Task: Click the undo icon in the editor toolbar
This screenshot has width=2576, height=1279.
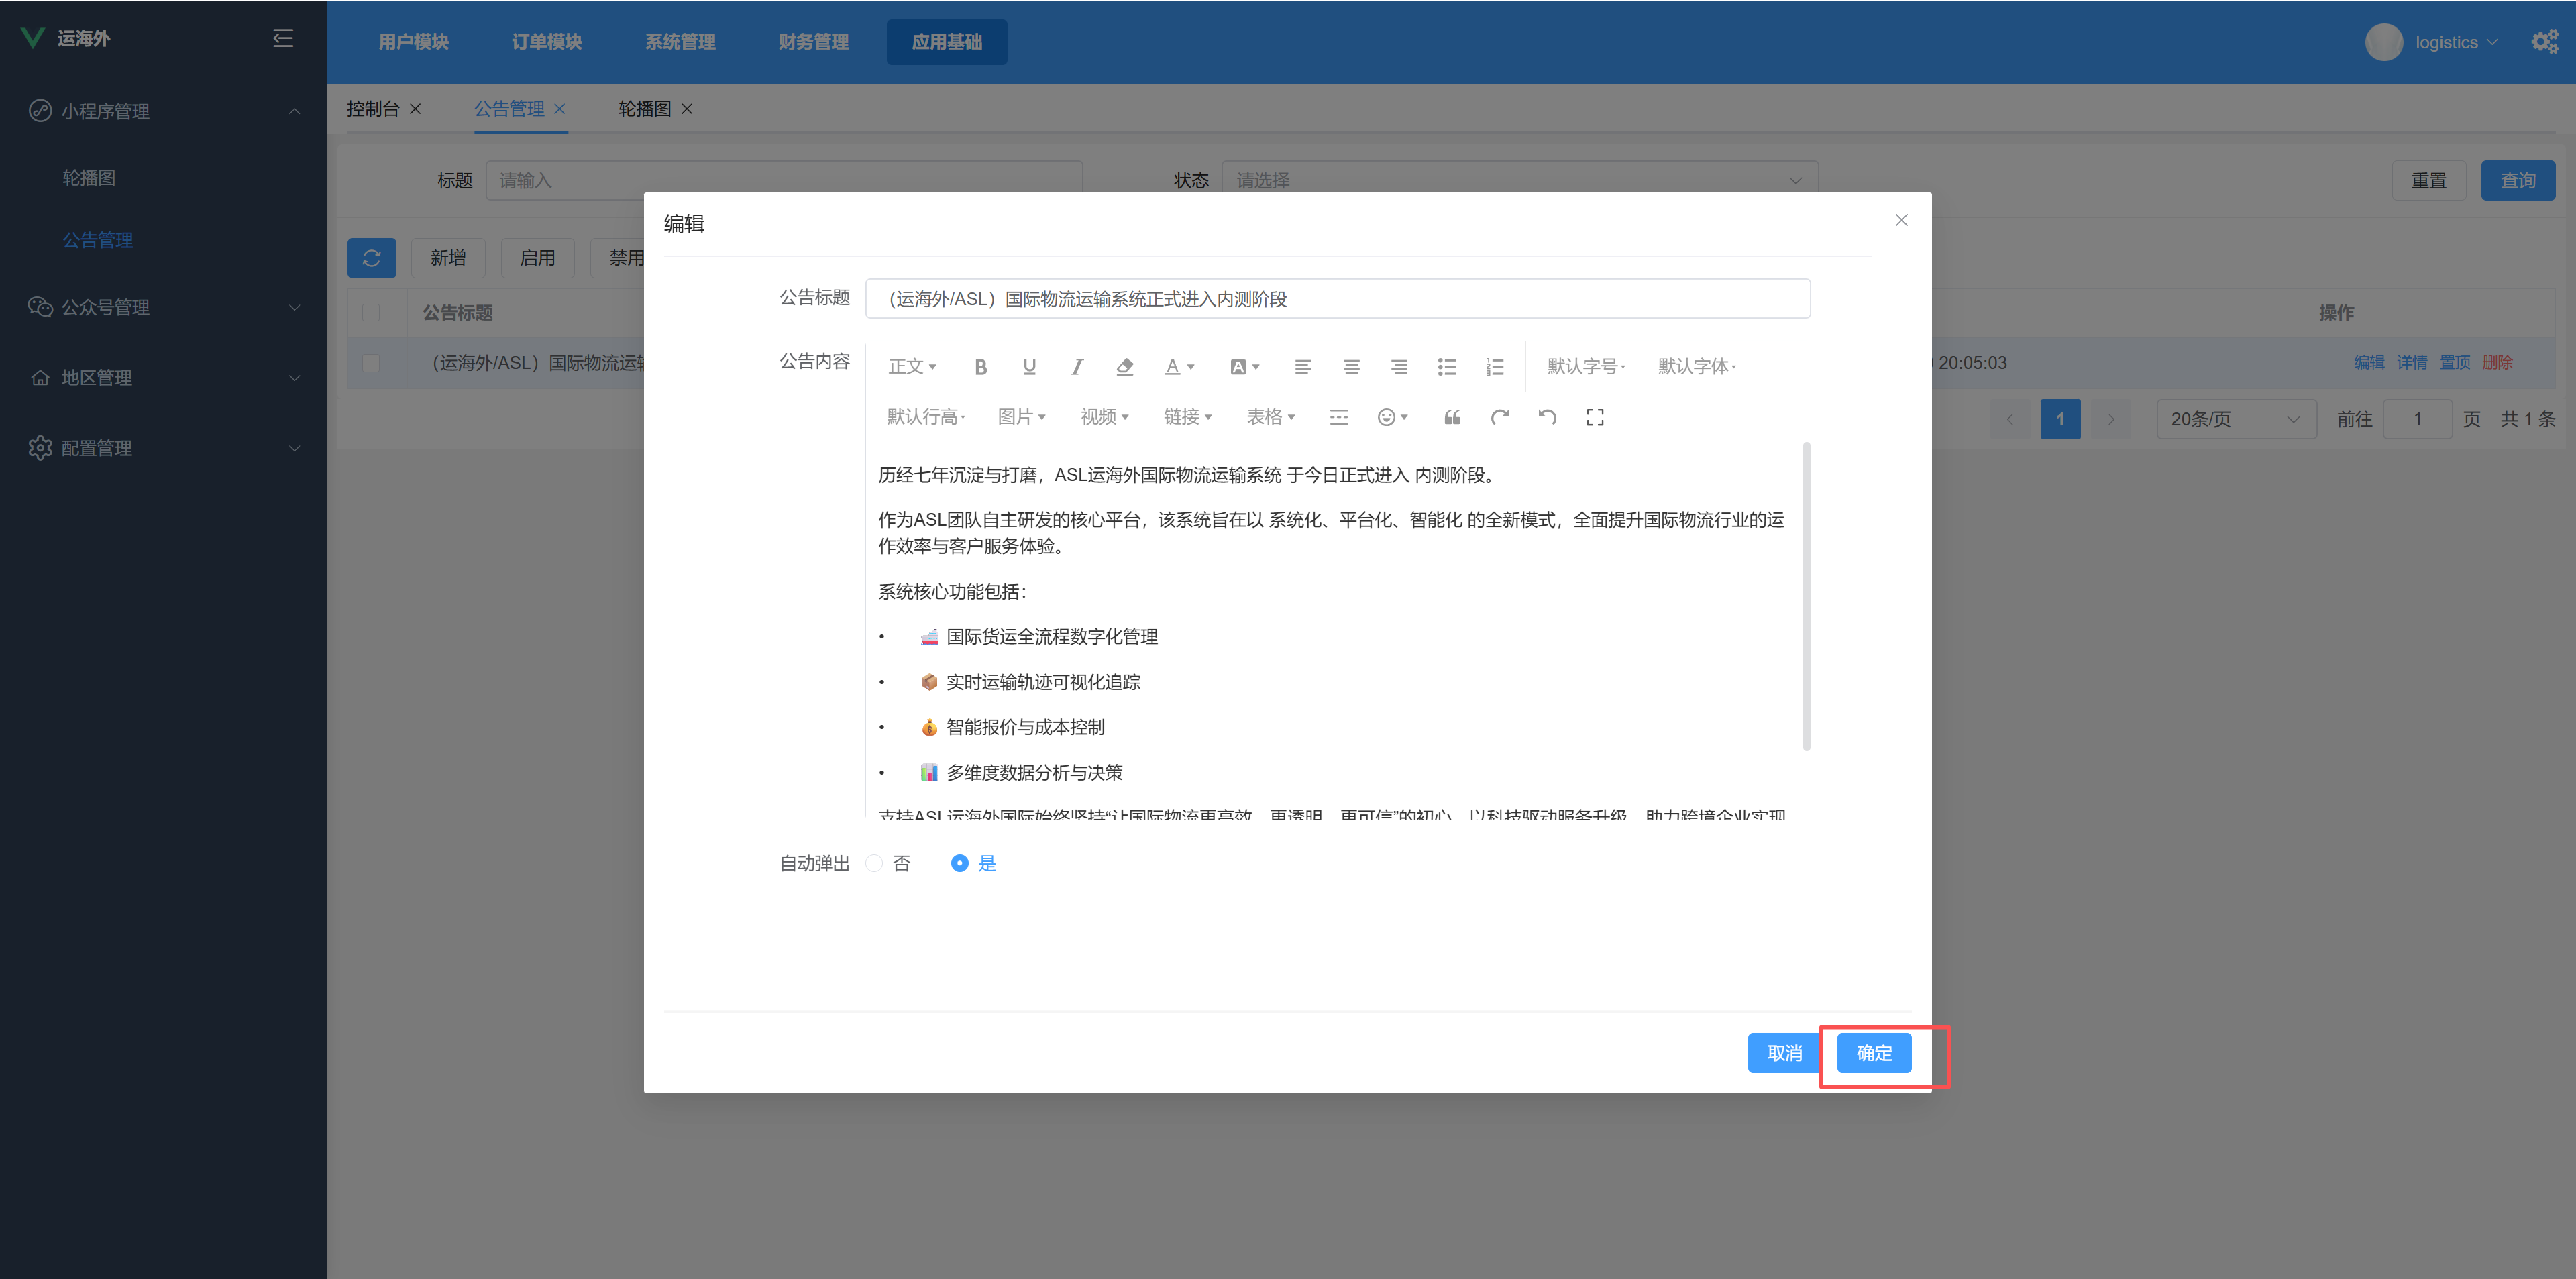Action: [x=1547, y=417]
